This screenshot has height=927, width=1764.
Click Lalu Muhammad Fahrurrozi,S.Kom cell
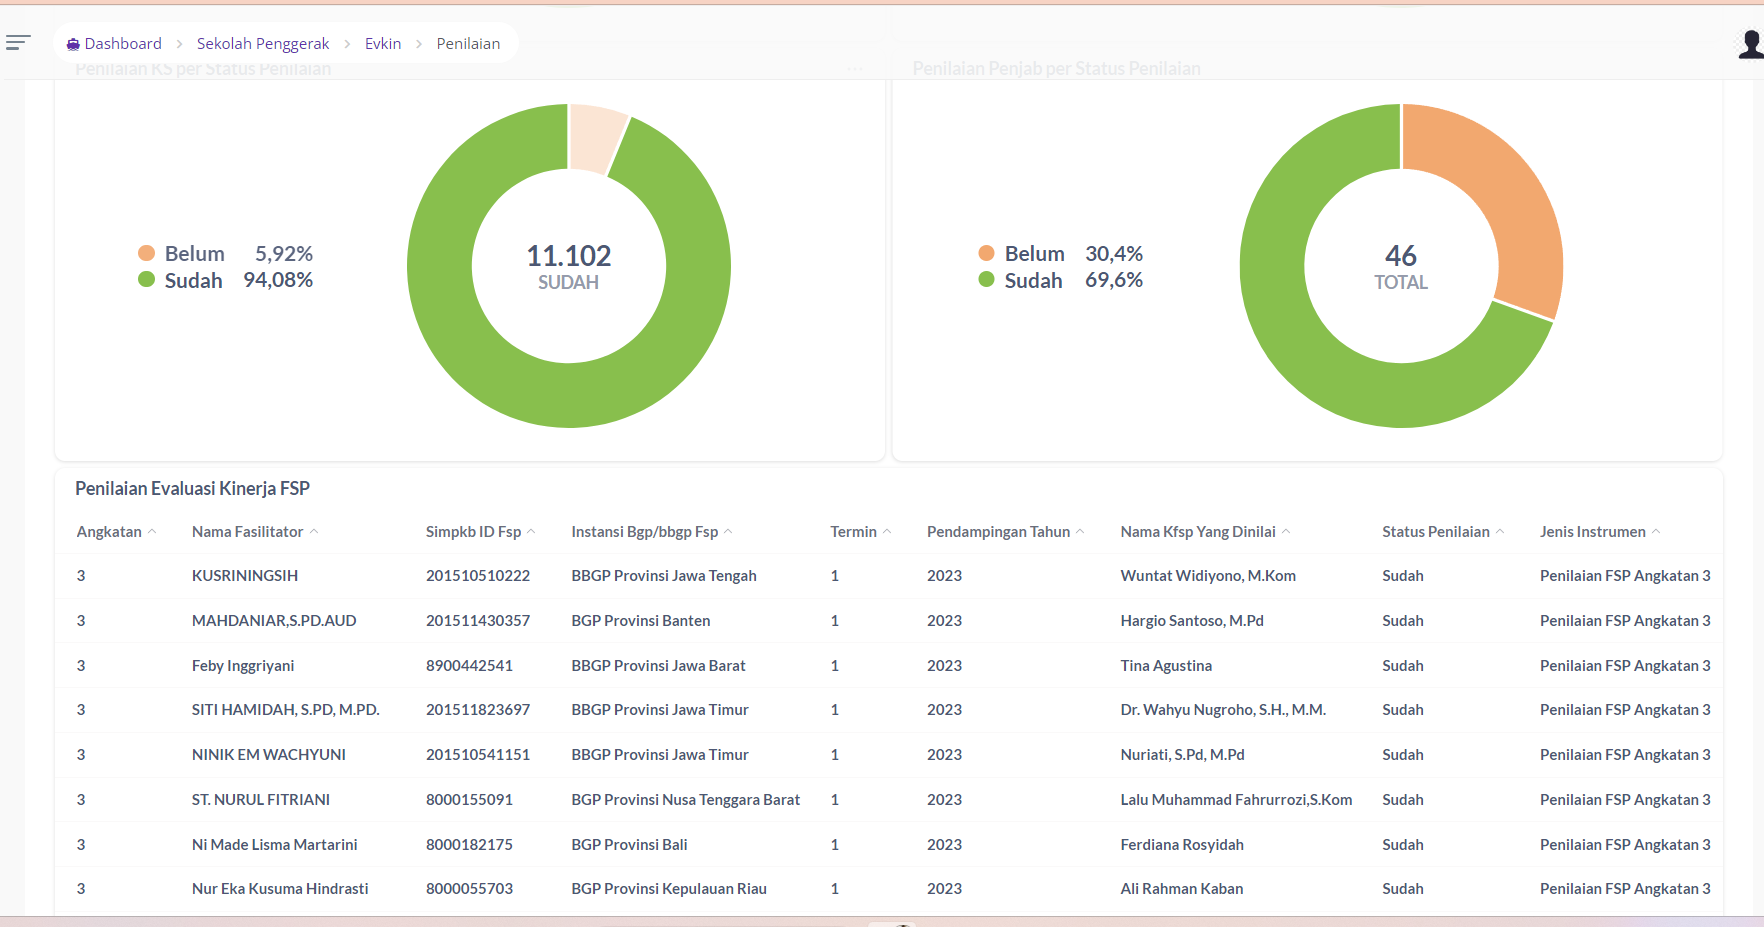1237,800
